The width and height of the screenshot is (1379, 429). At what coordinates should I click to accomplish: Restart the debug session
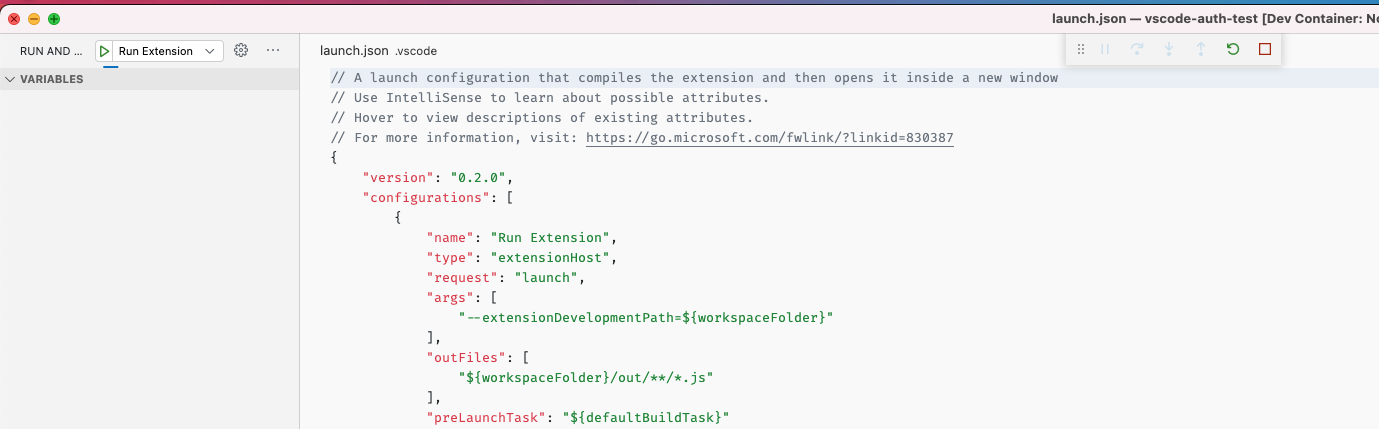point(1233,49)
